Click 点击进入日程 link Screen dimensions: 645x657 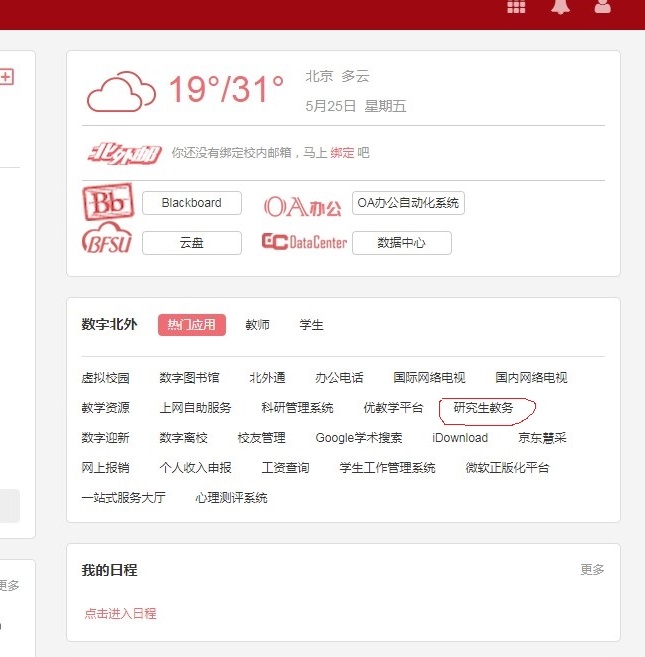[x=120, y=614]
